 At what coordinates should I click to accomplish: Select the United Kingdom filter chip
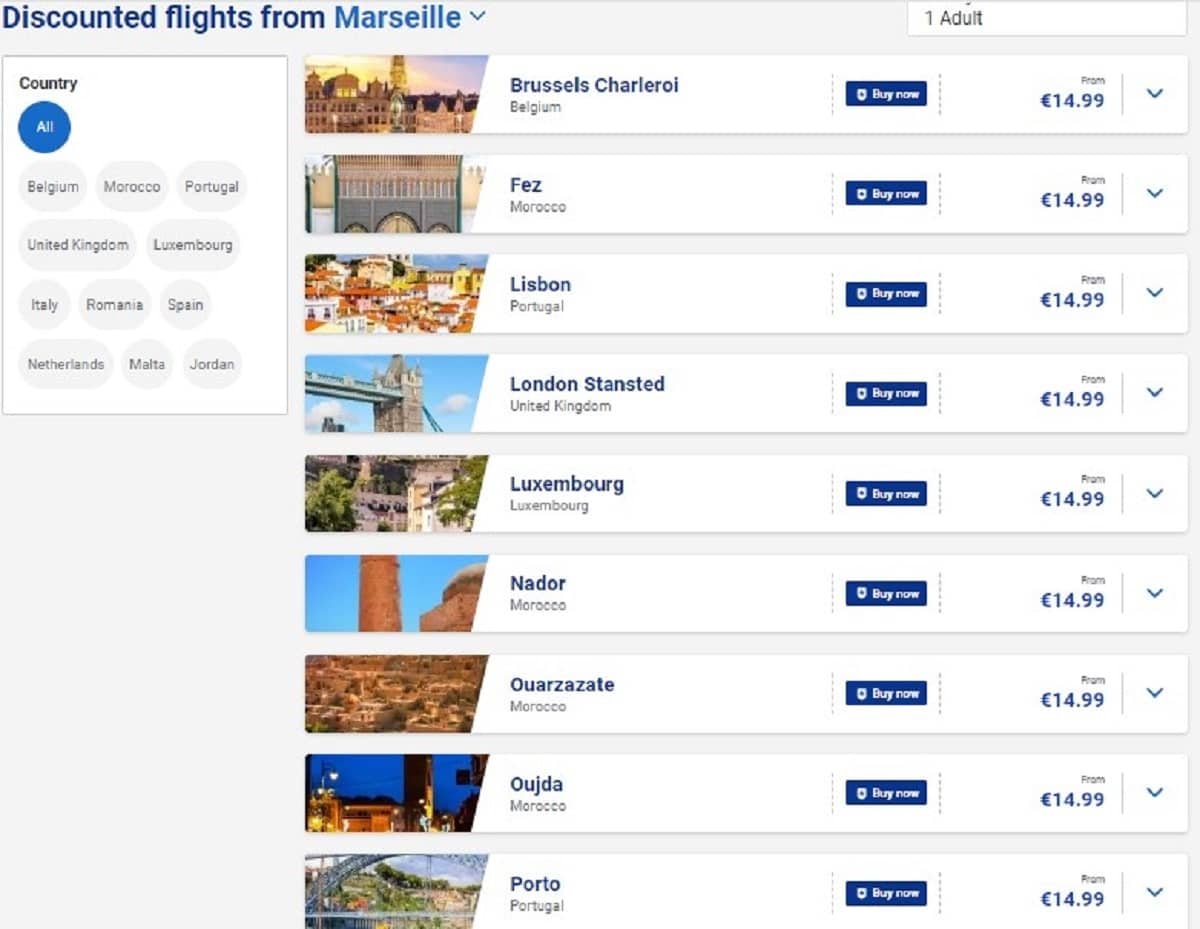click(x=78, y=245)
